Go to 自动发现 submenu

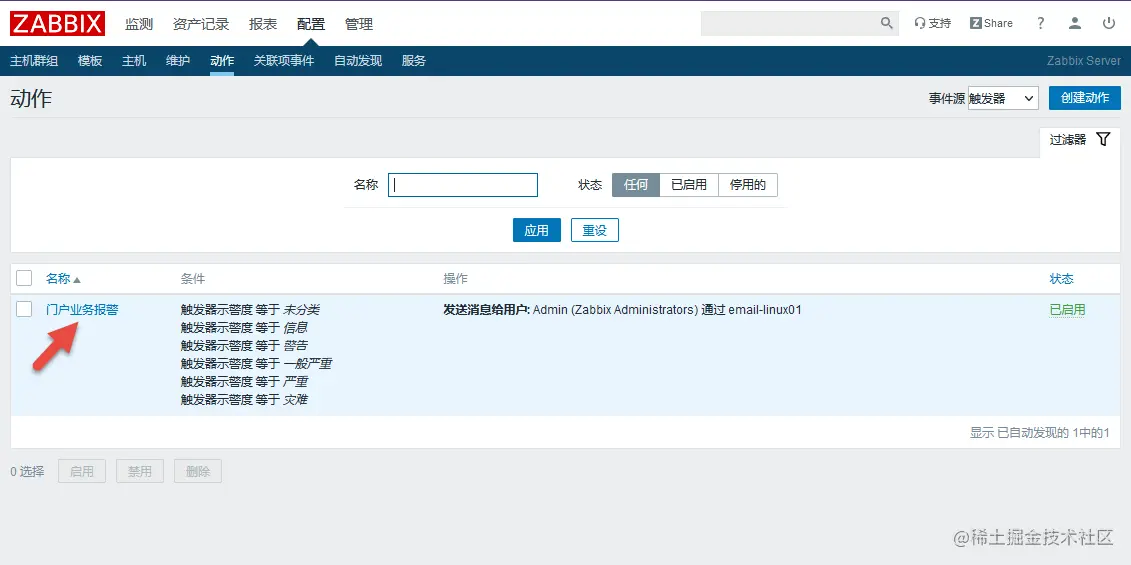point(358,61)
